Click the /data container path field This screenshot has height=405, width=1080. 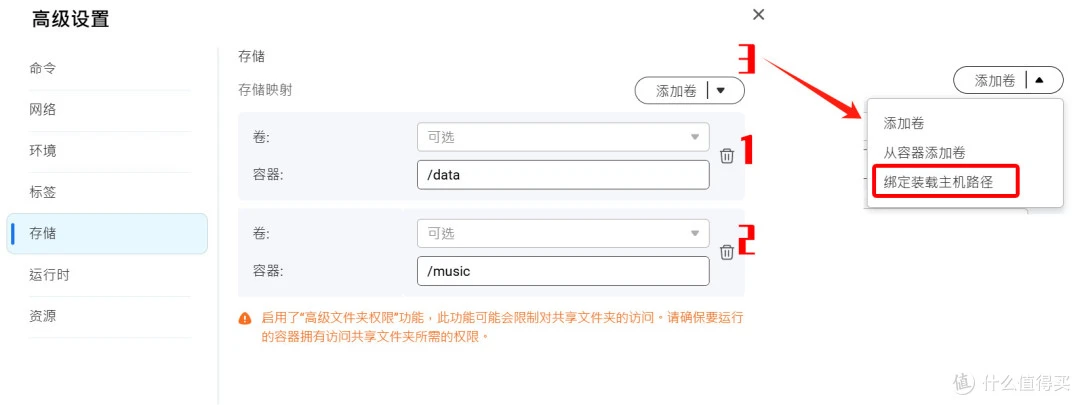pos(563,175)
